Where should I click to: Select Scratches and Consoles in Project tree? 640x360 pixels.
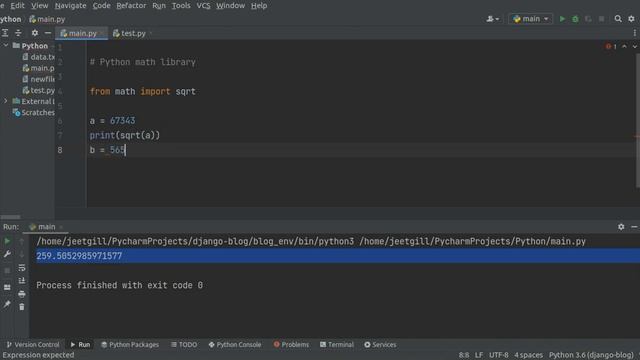click(x=33, y=112)
